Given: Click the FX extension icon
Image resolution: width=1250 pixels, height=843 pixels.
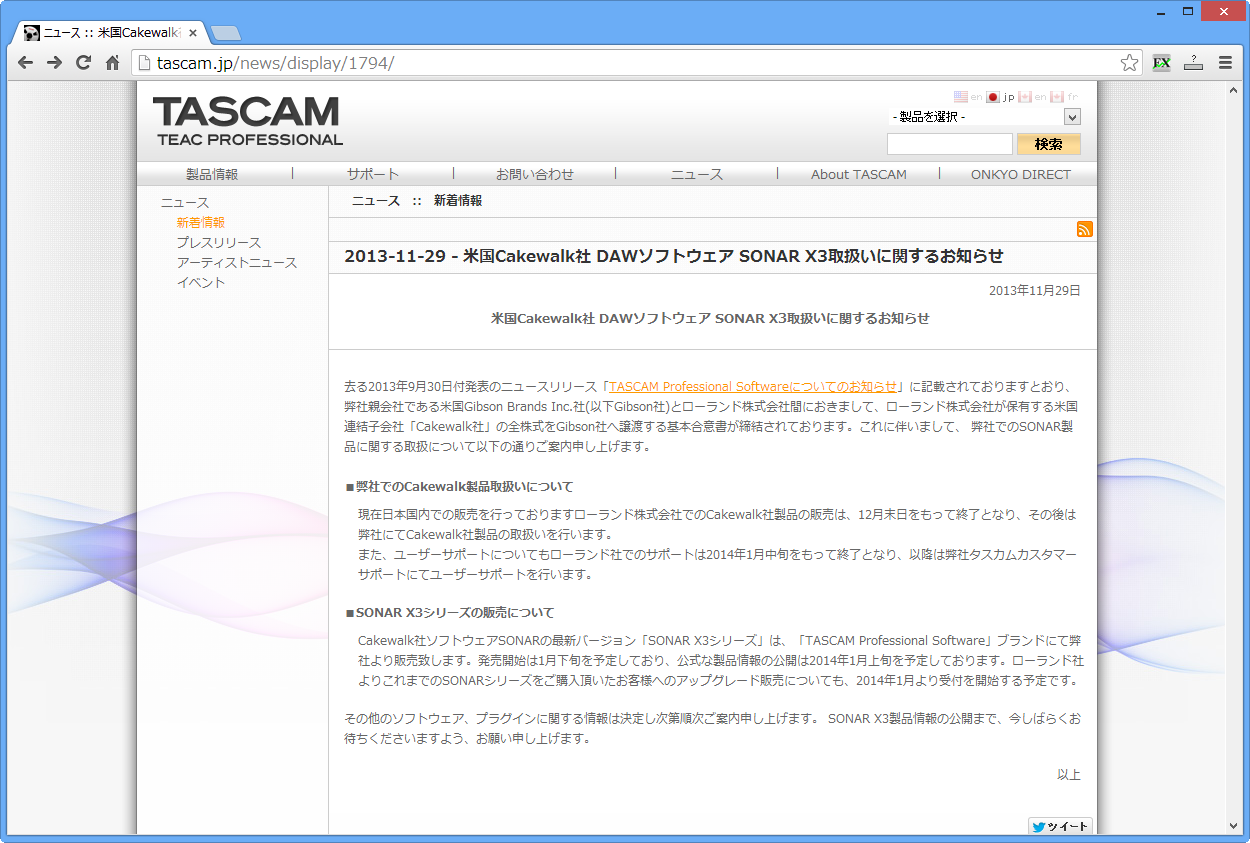Looking at the screenshot, I should click(1161, 63).
